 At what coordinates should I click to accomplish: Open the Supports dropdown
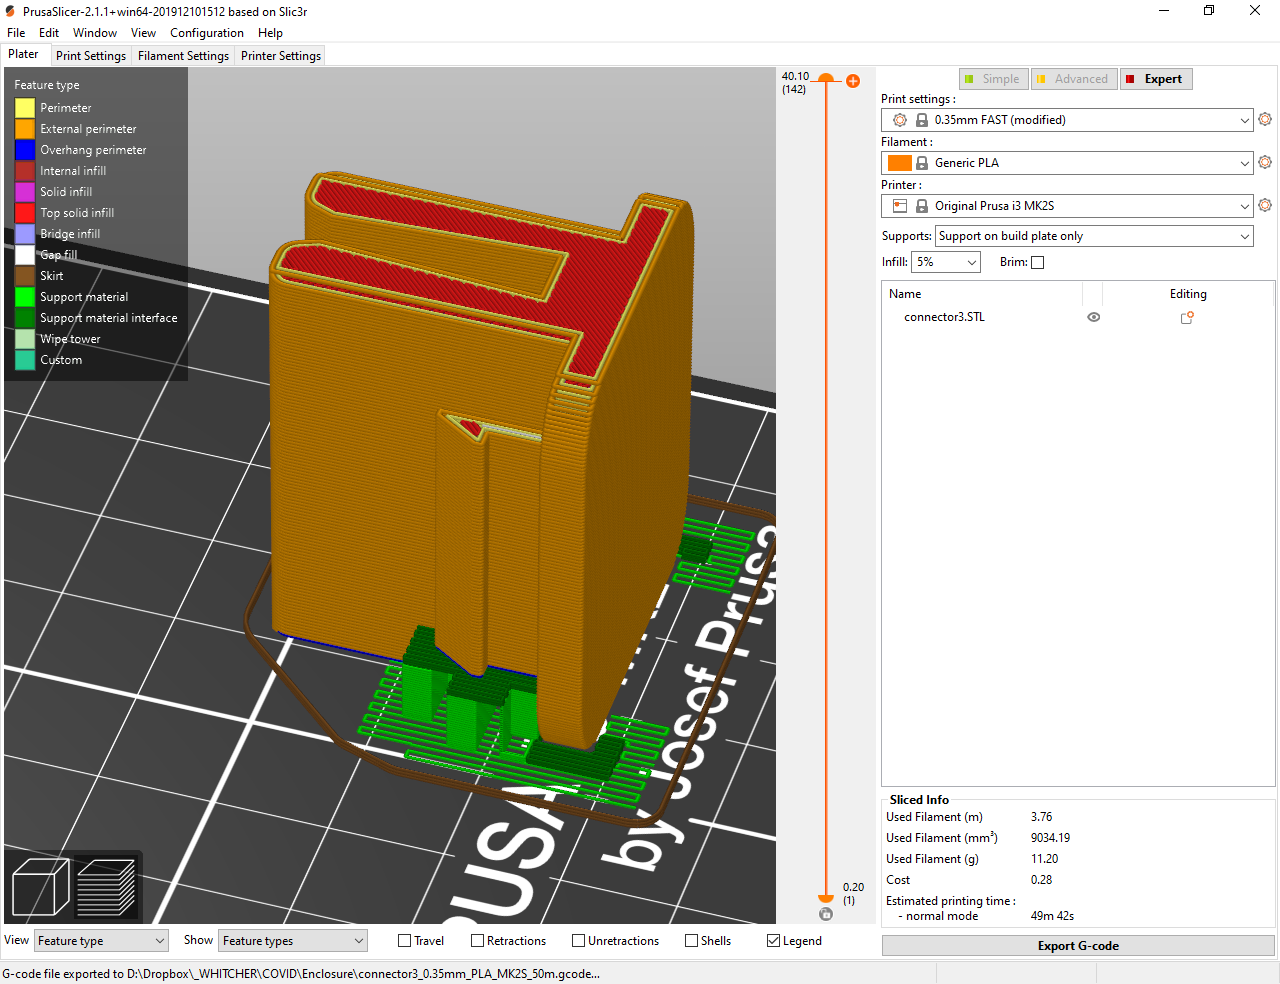click(1094, 236)
